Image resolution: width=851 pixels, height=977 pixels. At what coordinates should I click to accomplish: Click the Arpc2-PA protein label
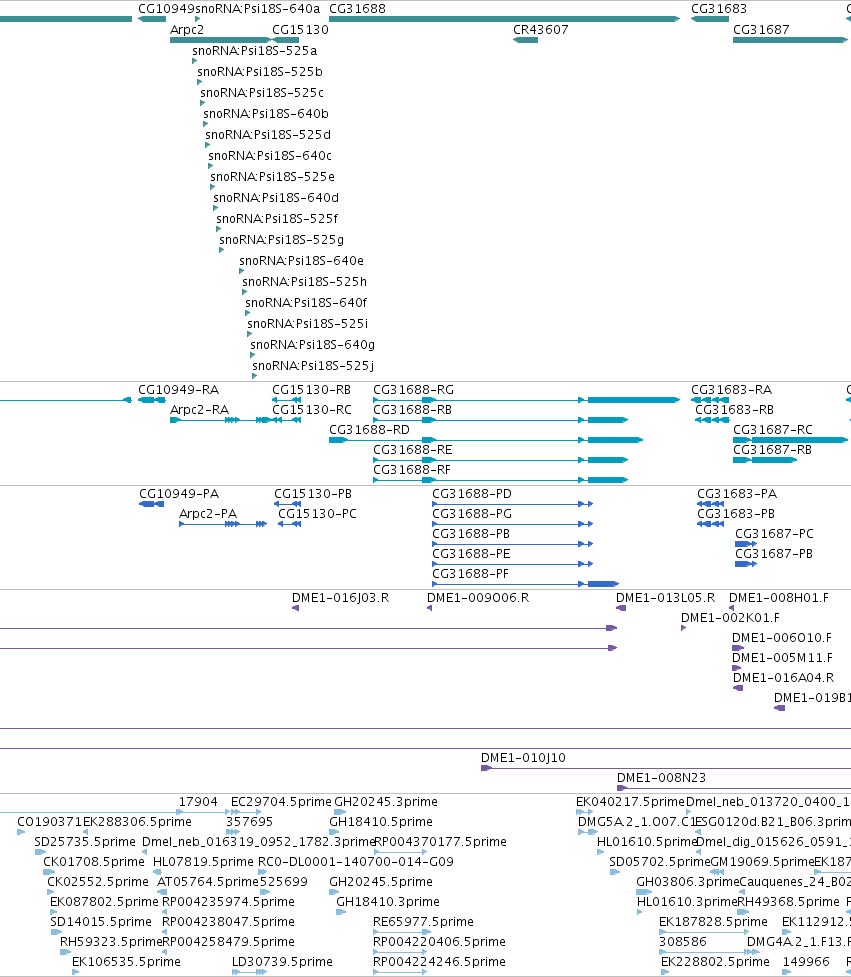click(208, 513)
